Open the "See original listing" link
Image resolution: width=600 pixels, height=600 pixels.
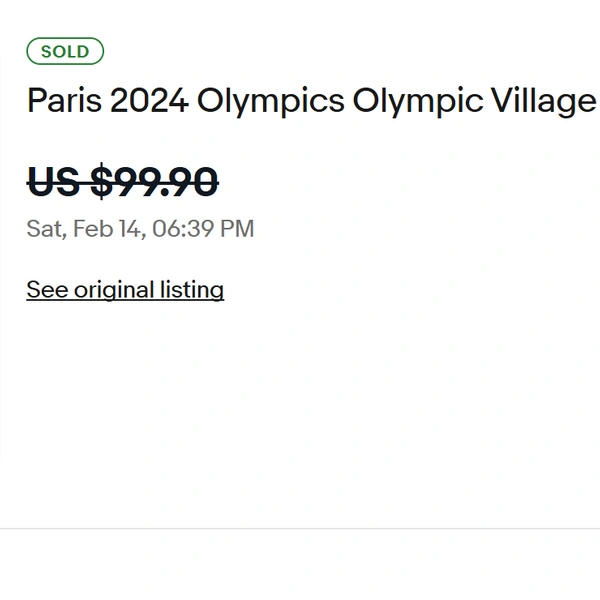click(125, 290)
